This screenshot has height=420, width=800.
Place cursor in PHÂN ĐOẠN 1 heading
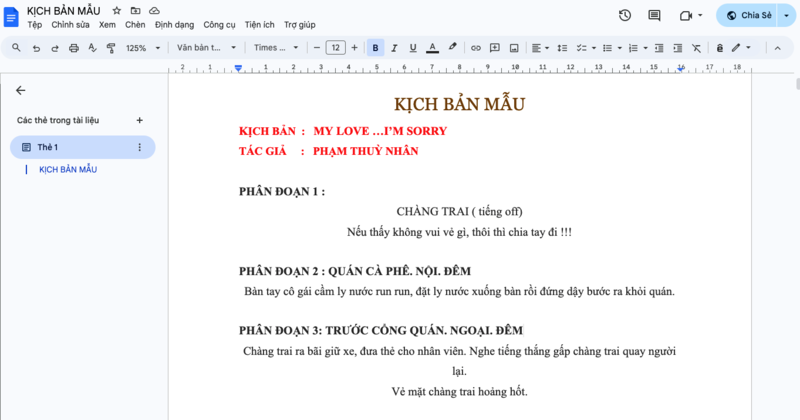(282, 191)
